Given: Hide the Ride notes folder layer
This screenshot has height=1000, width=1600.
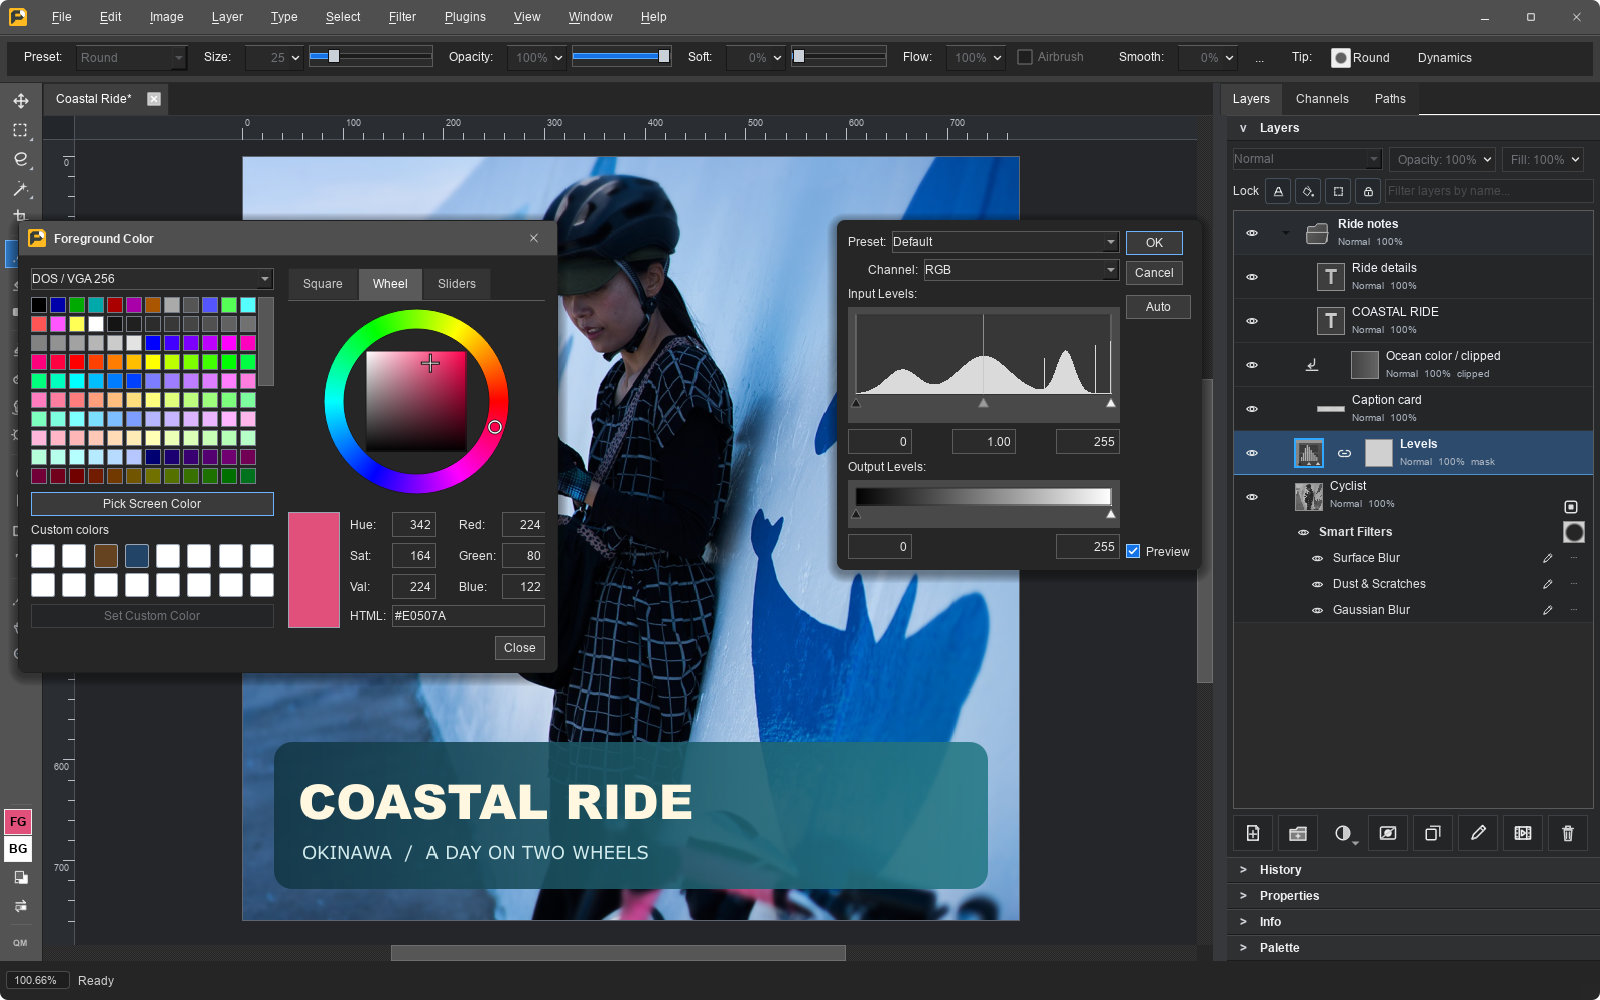Looking at the screenshot, I should (1252, 233).
